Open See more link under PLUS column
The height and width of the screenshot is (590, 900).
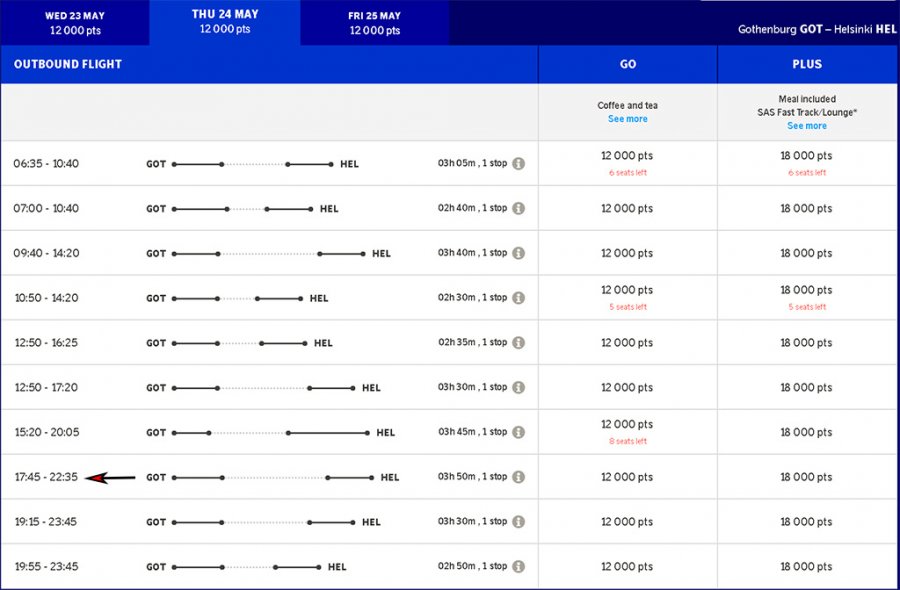coord(806,126)
